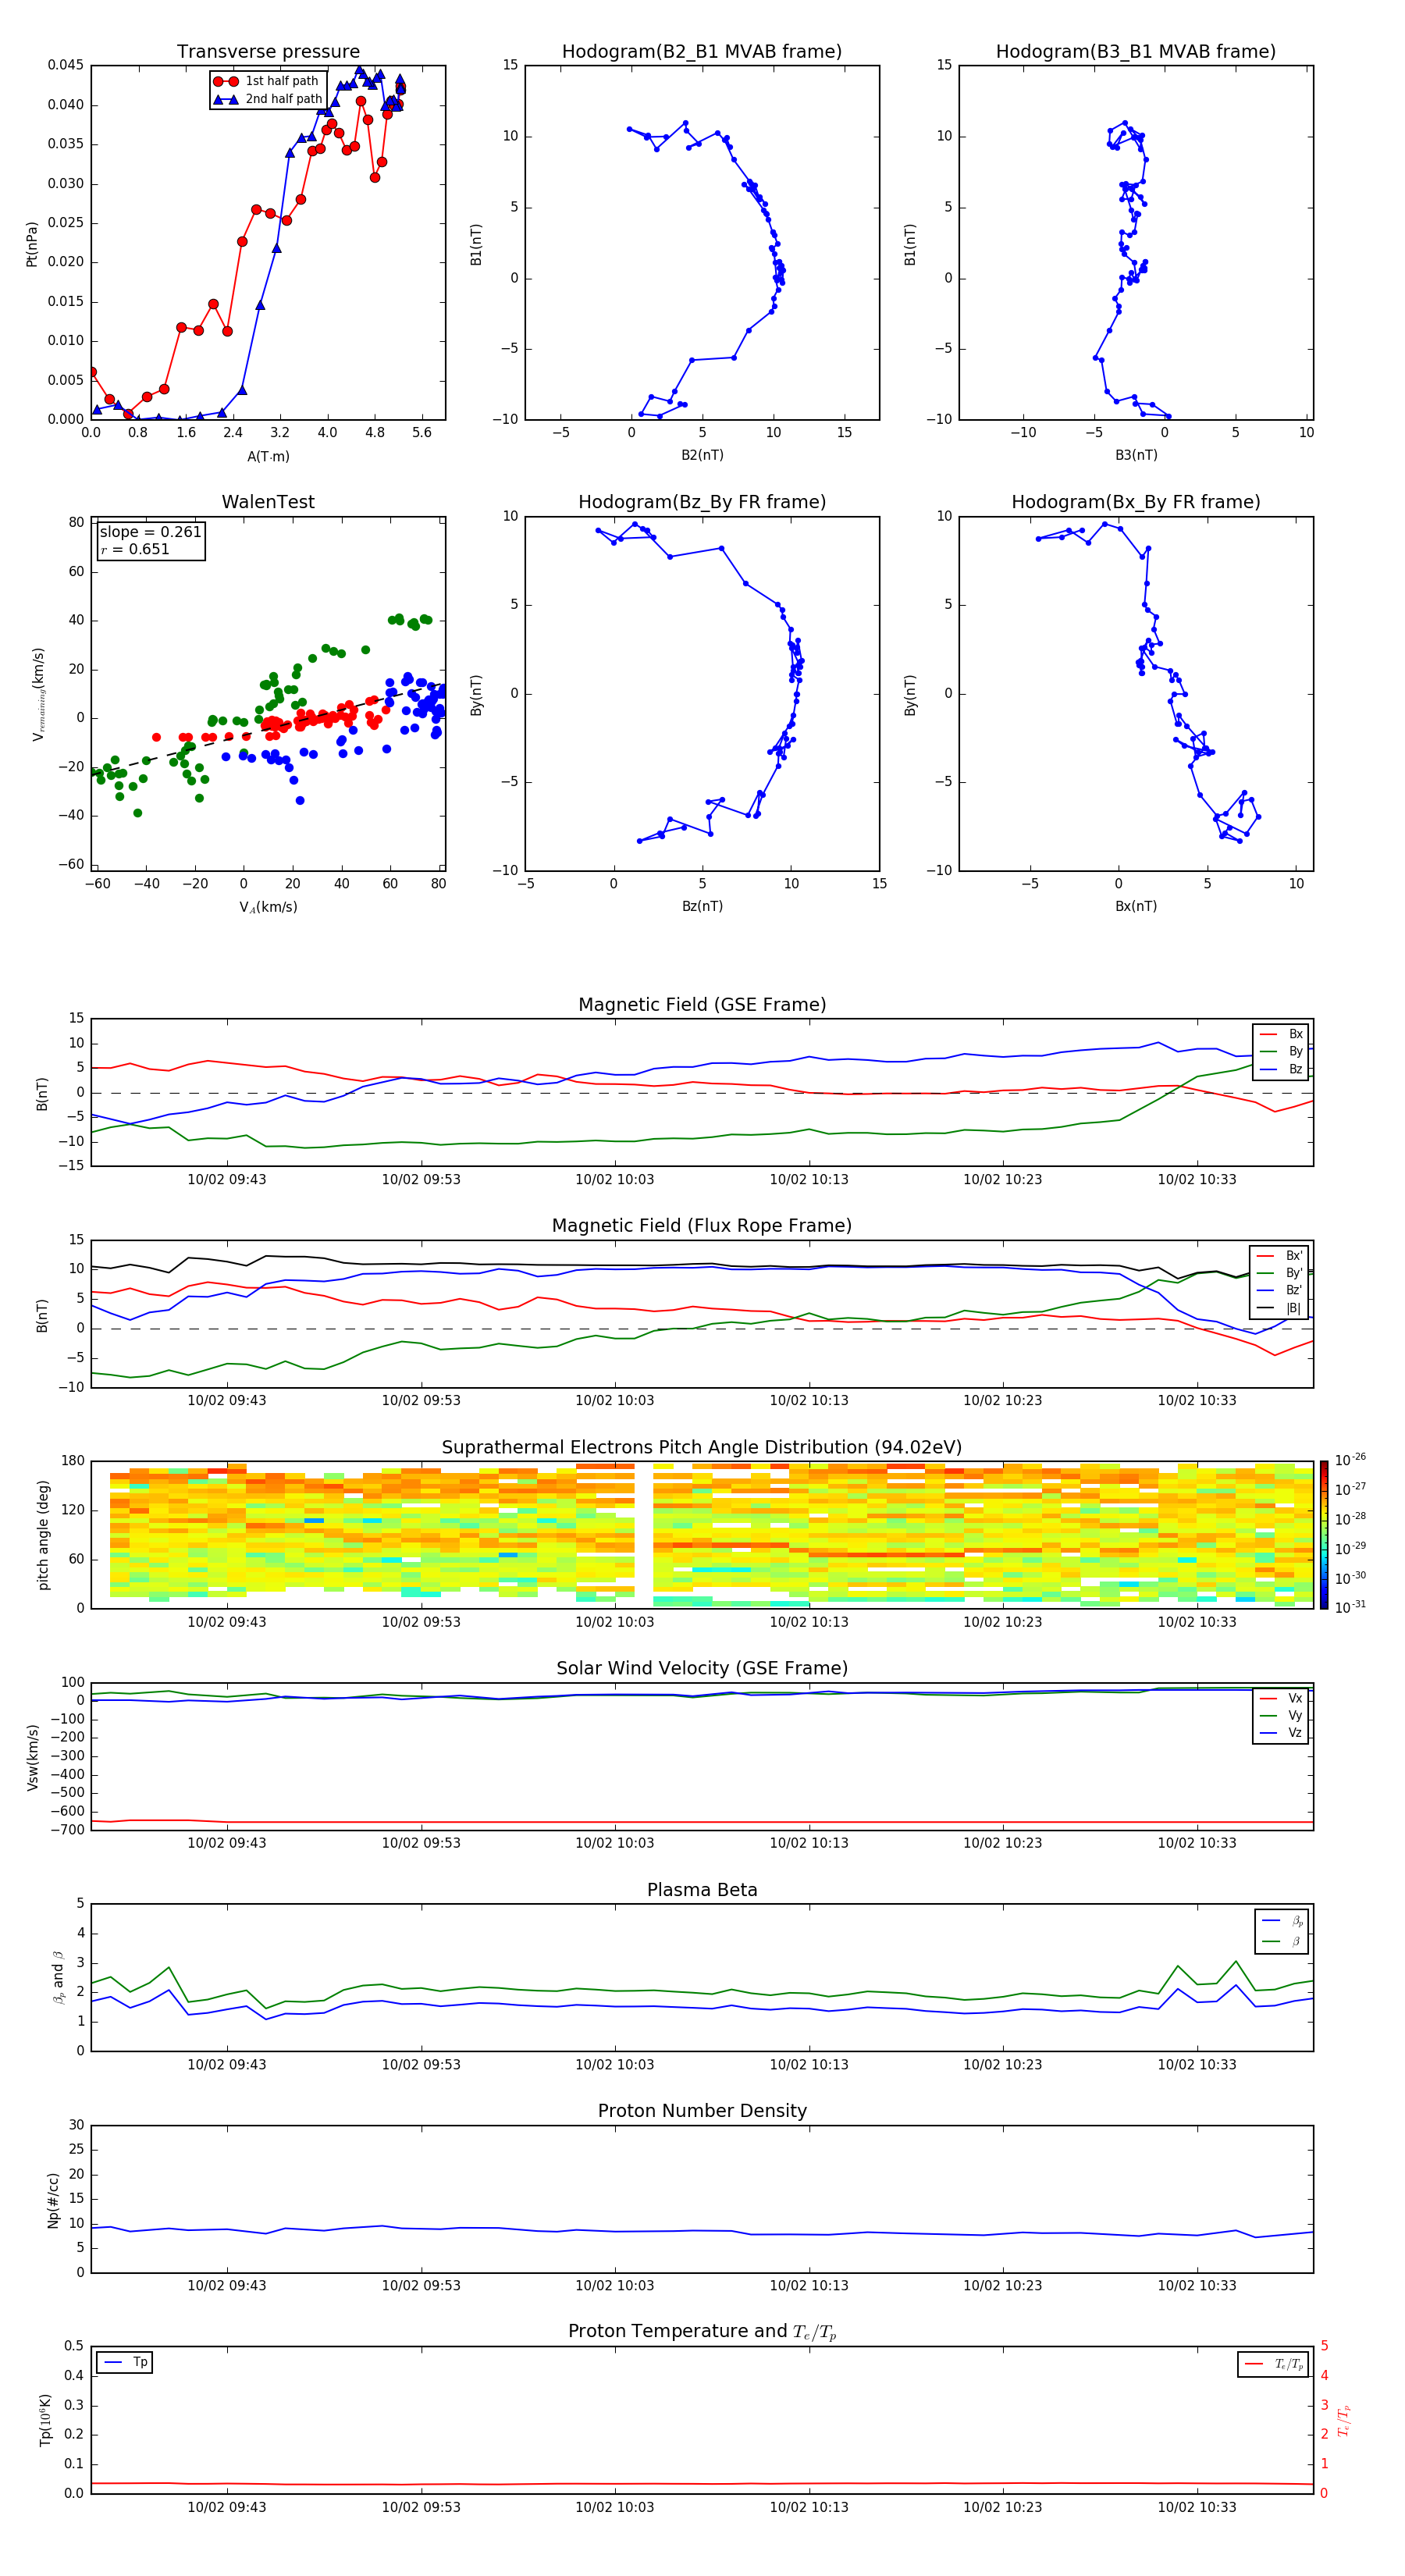
Task: Select βp entry in Plasma Beta legend
Action: coord(1282,1921)
